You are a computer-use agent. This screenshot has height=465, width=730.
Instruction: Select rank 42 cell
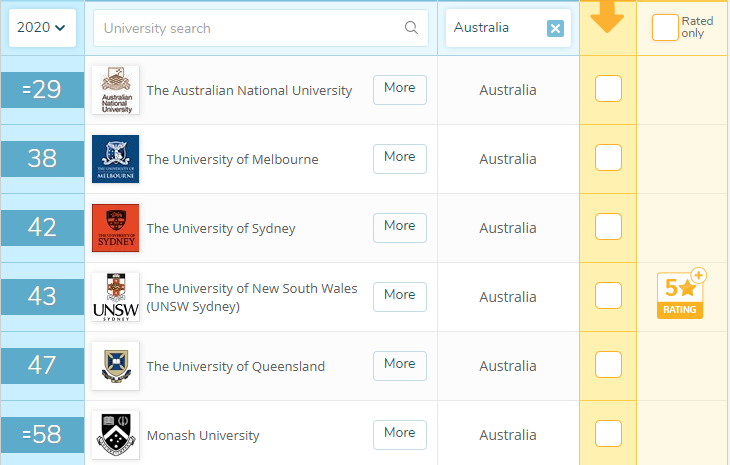(42, 228)
